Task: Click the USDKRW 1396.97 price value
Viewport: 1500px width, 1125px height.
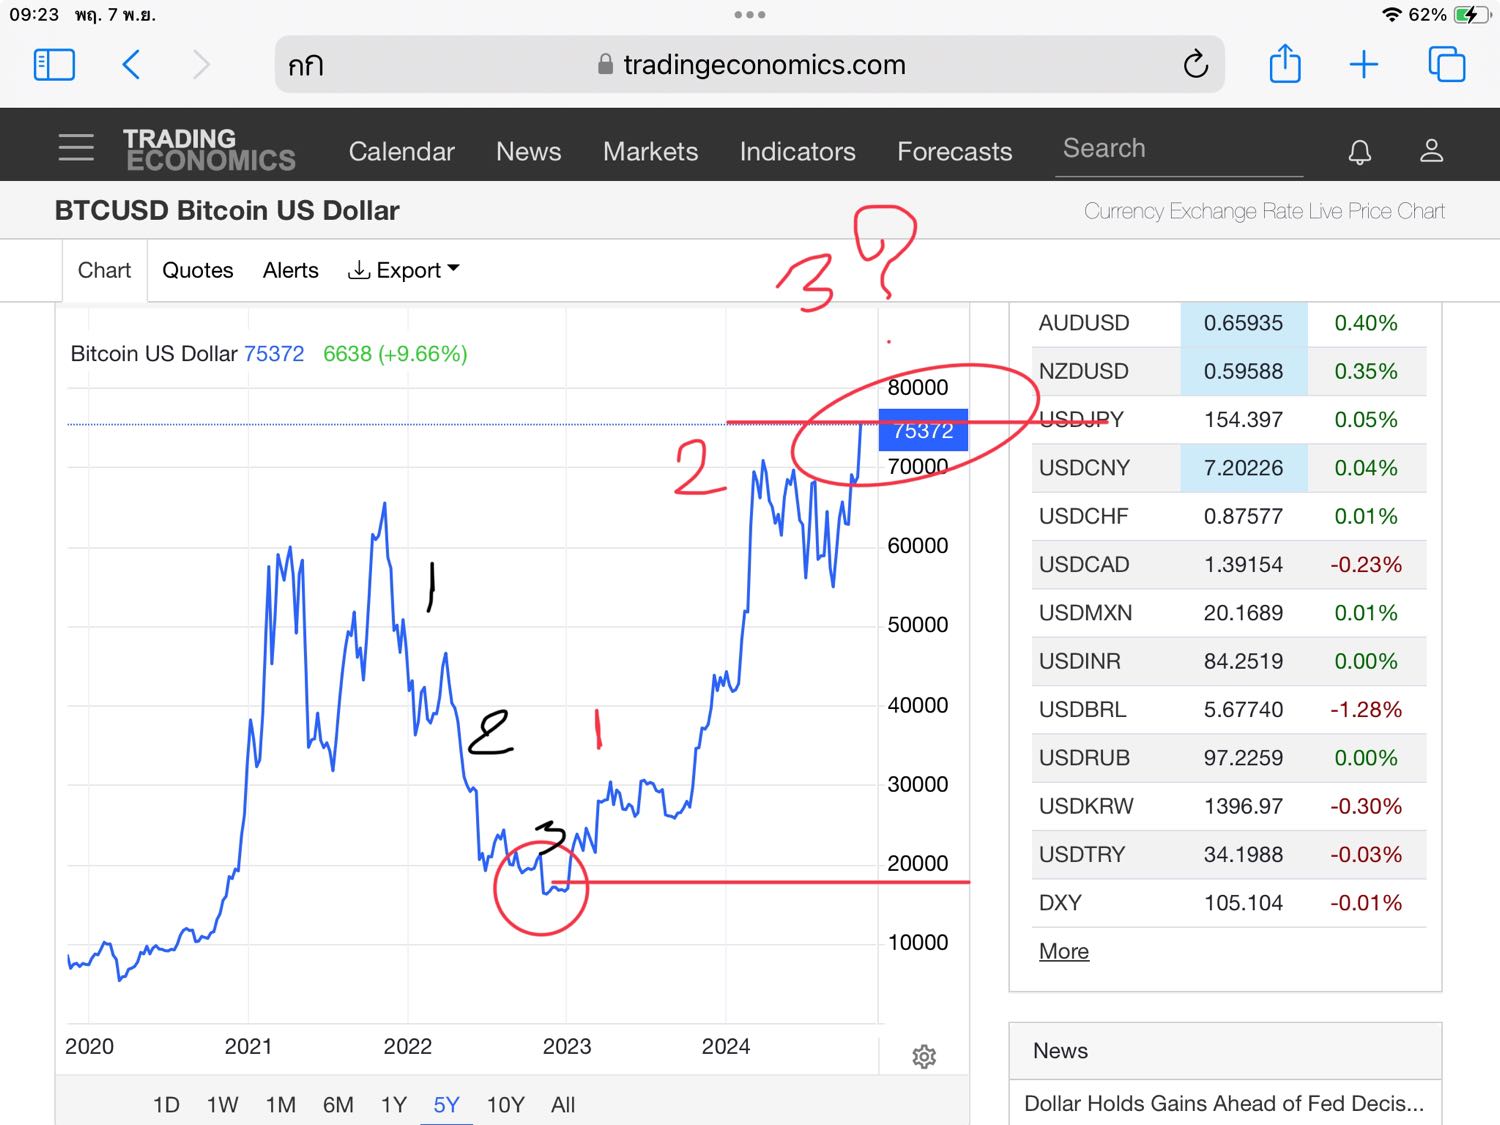Action: [1243, 806]
